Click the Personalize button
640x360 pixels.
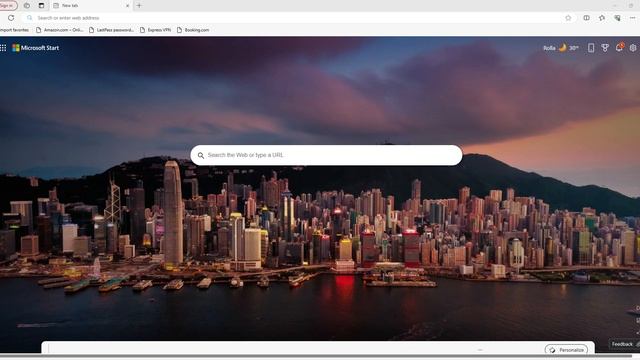566,350
